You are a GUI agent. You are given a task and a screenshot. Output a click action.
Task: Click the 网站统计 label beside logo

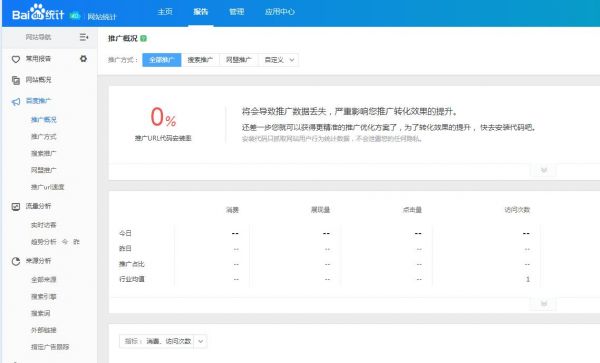pos(102,16)
